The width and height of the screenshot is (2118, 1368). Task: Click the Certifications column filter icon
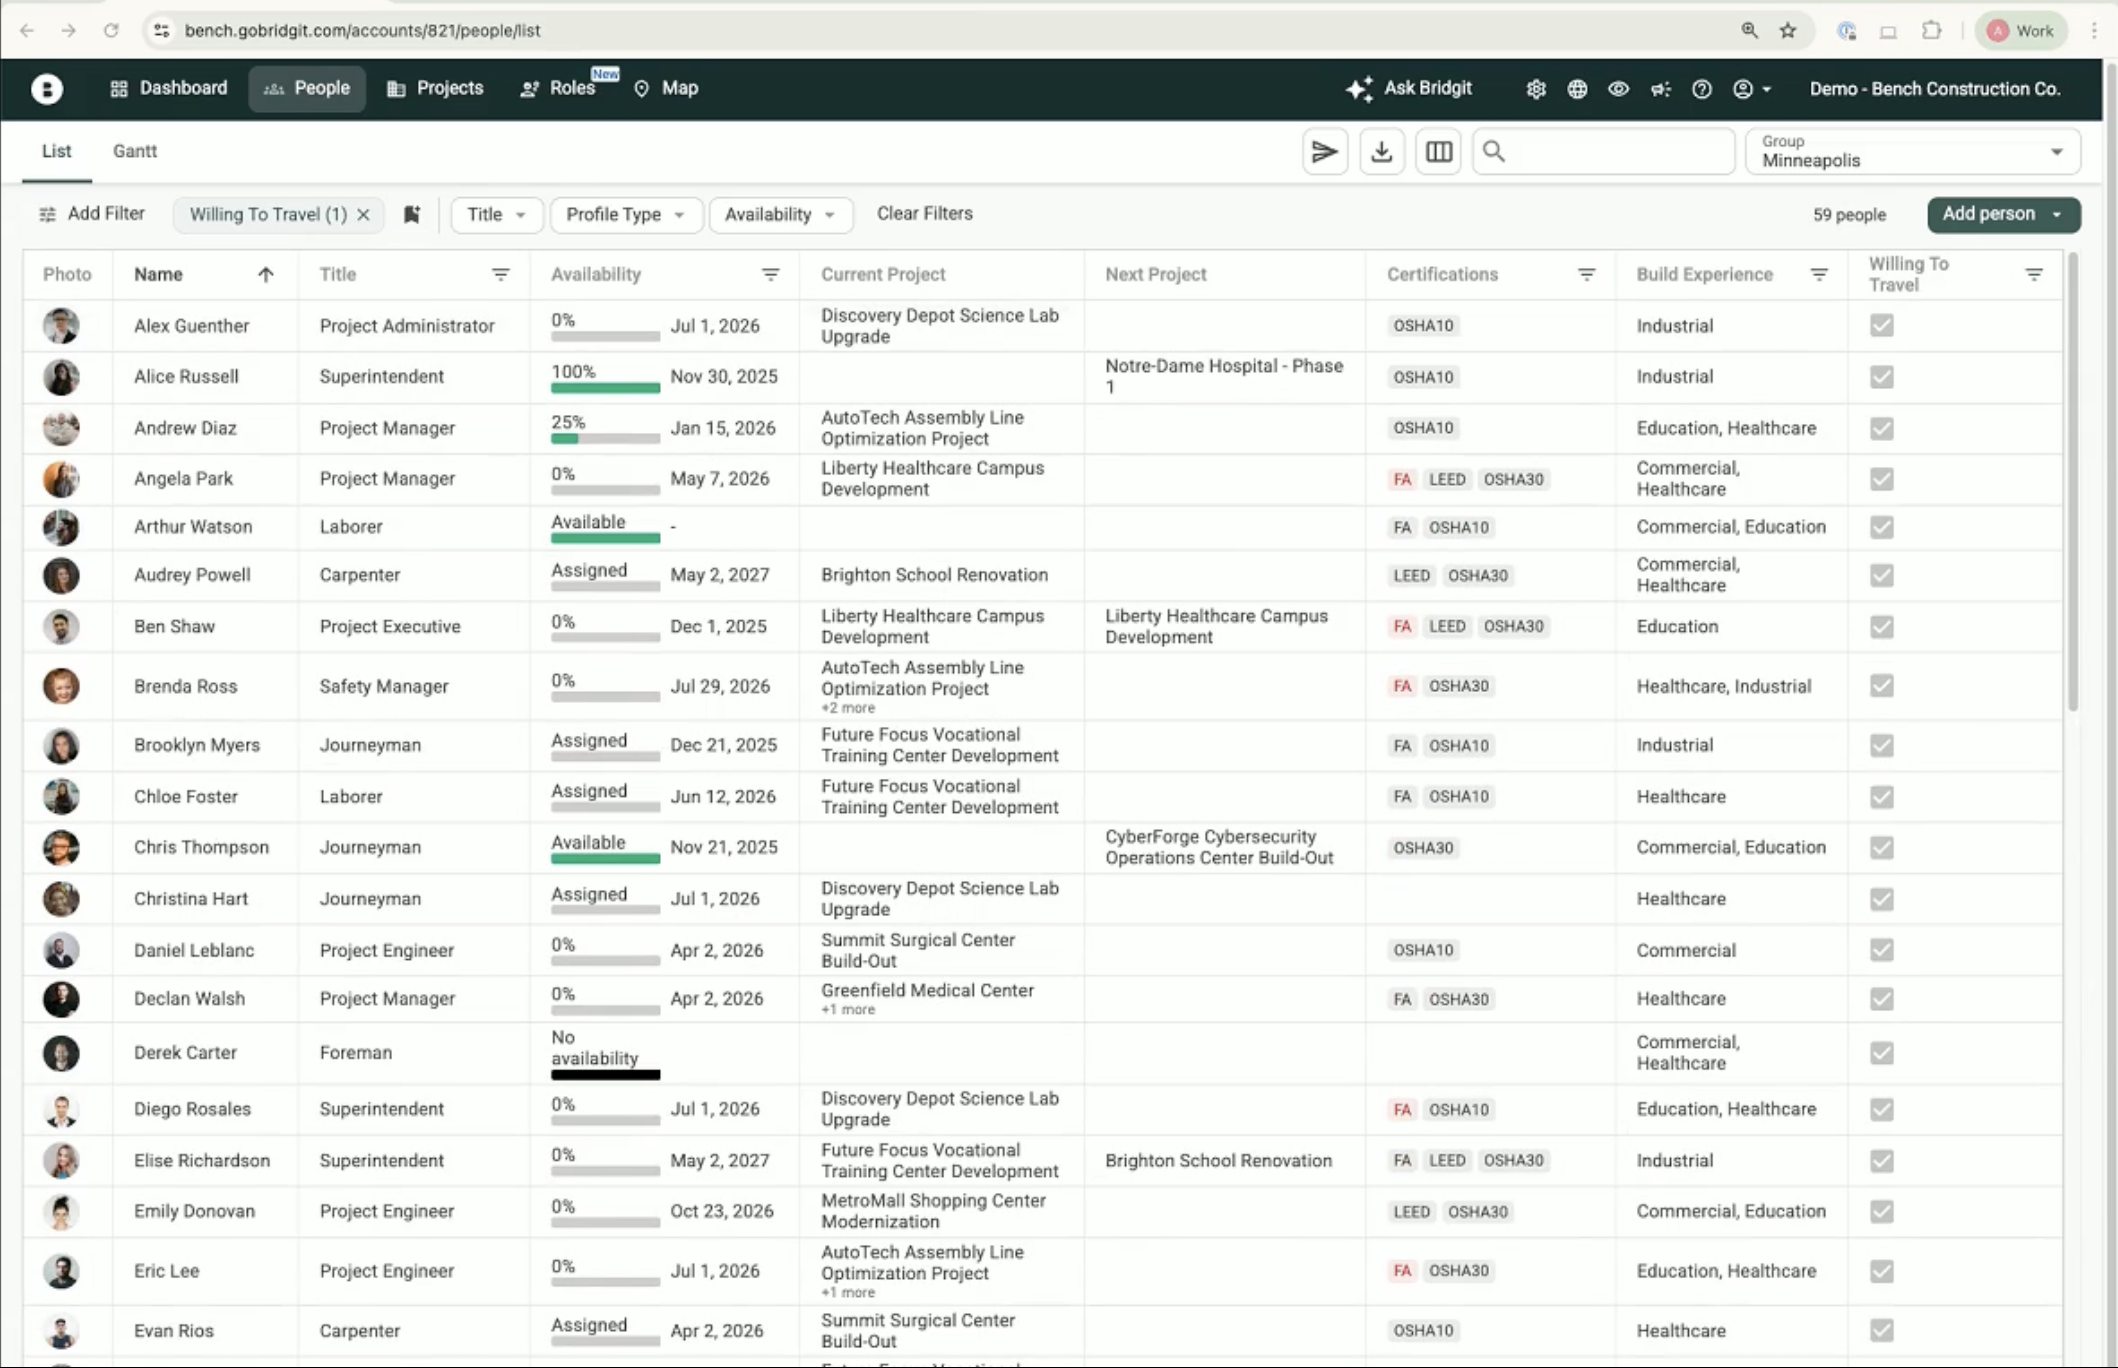(x=1586, y=274)
